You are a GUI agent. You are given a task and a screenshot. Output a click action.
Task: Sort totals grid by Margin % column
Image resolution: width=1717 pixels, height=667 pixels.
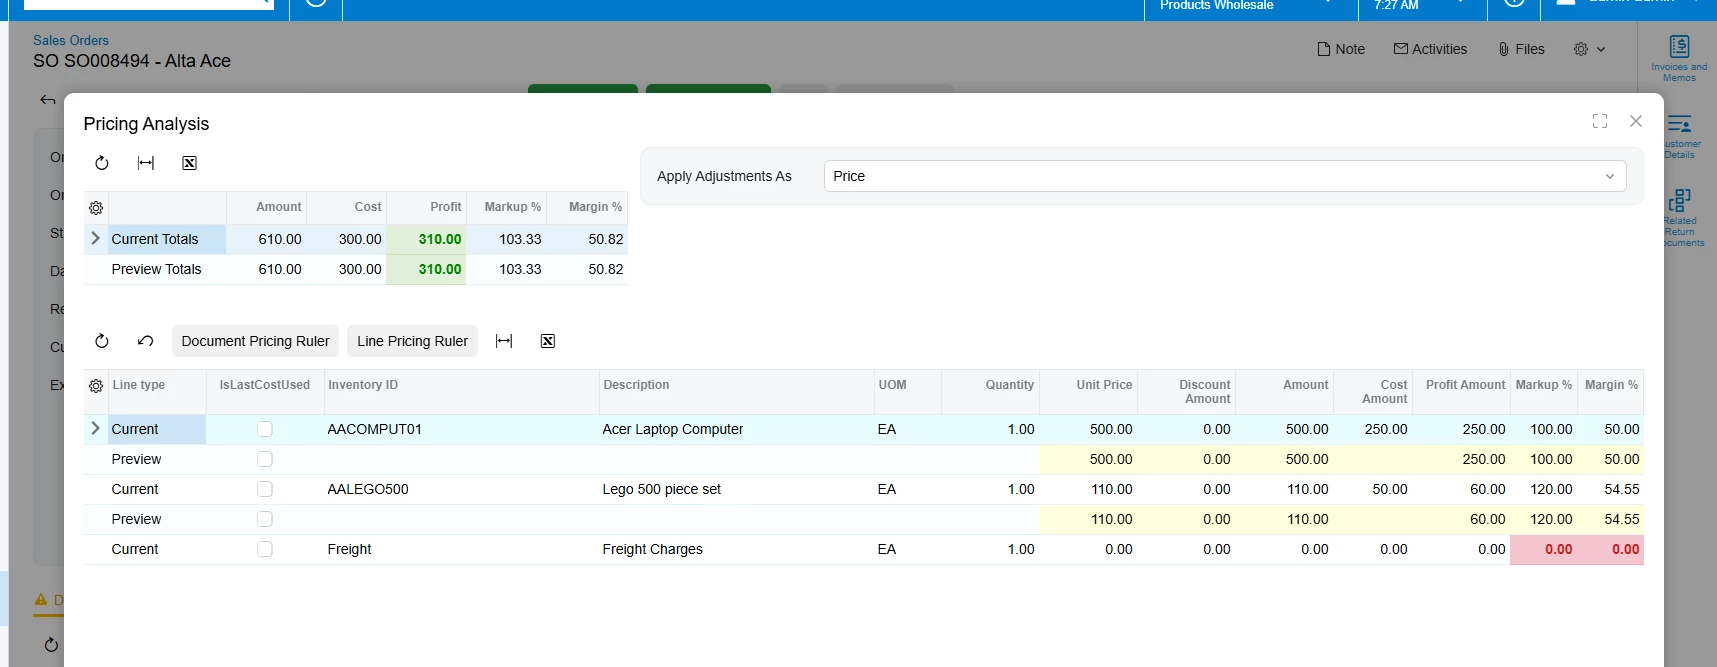click(x=588, y=207)
